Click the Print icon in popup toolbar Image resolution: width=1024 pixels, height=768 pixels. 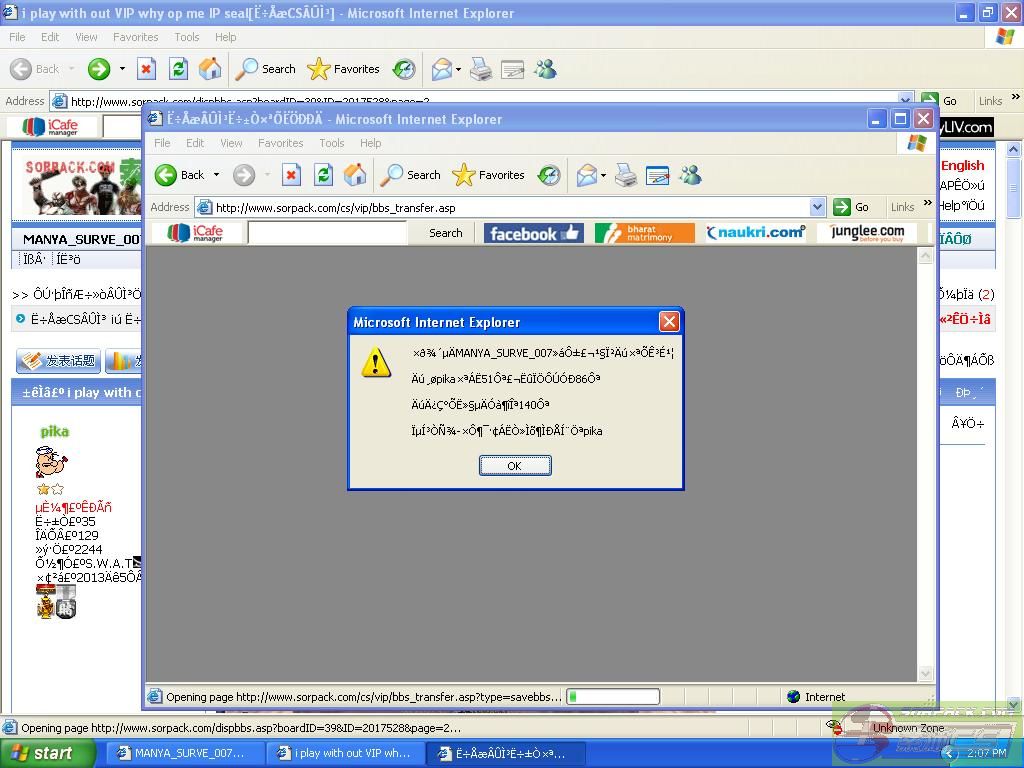click(x=626, y=175)
